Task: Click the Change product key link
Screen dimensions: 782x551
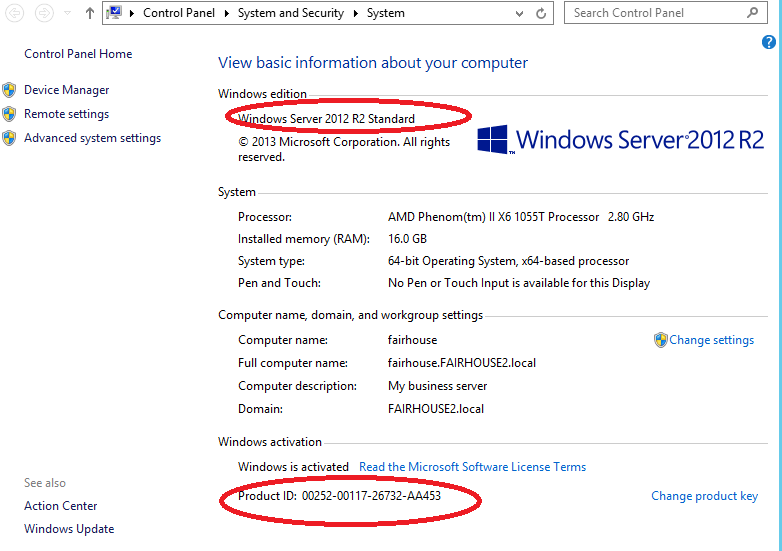Action: (x=704, y=496)
